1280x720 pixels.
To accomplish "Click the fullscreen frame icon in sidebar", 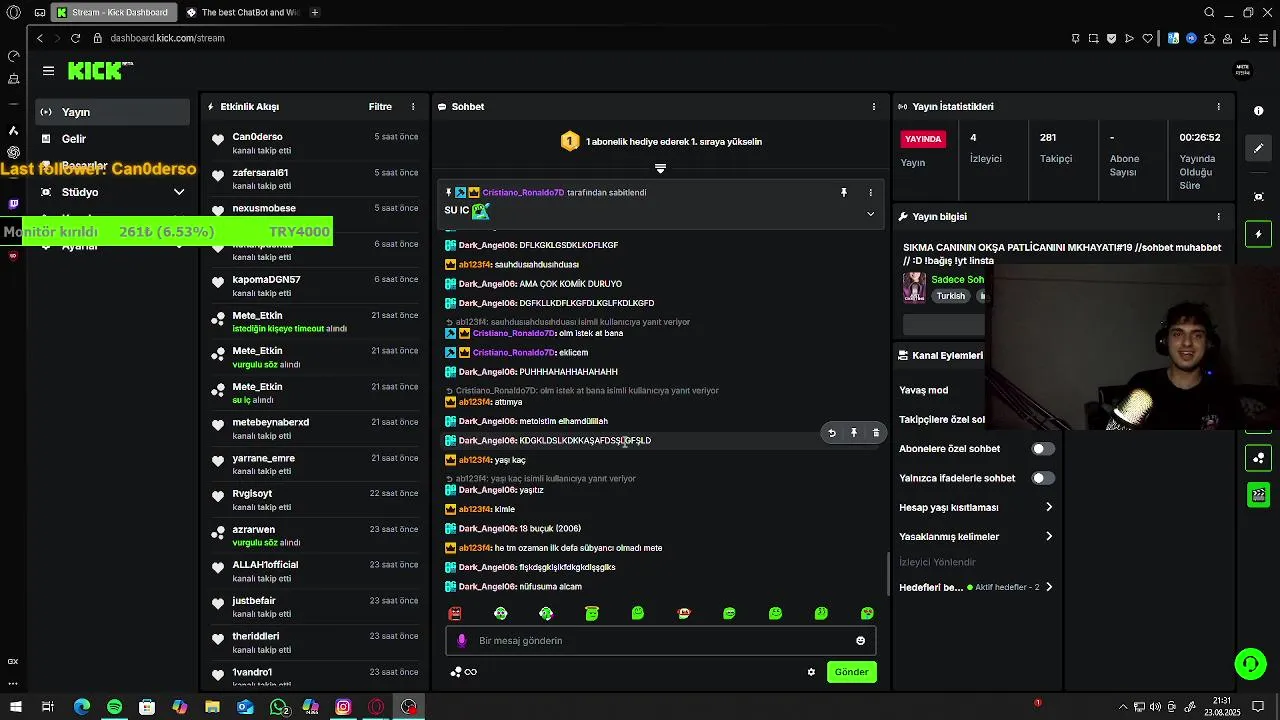I will pyautogui.click(x=1259, y=197).
